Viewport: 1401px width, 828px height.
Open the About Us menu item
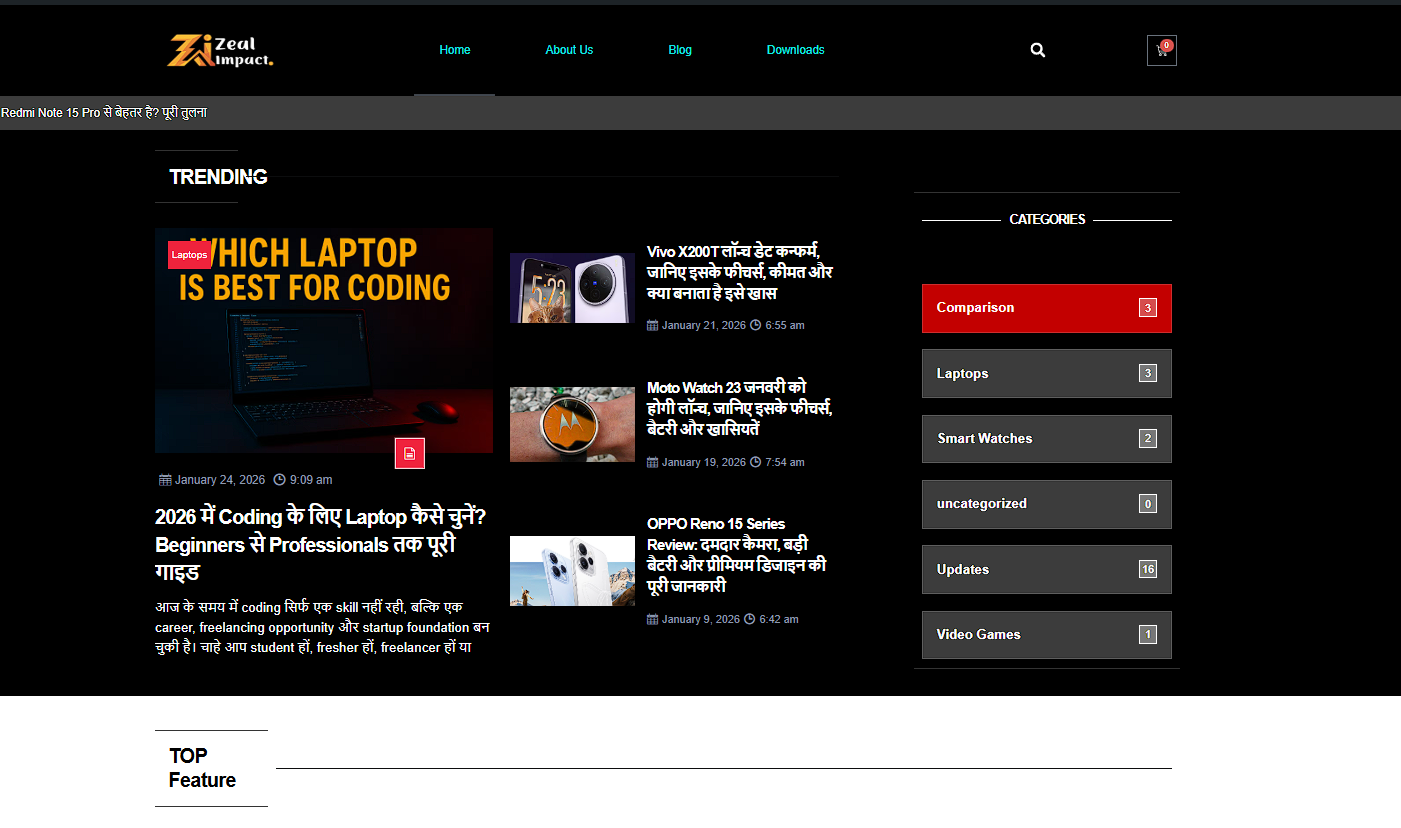pos(569,50)
